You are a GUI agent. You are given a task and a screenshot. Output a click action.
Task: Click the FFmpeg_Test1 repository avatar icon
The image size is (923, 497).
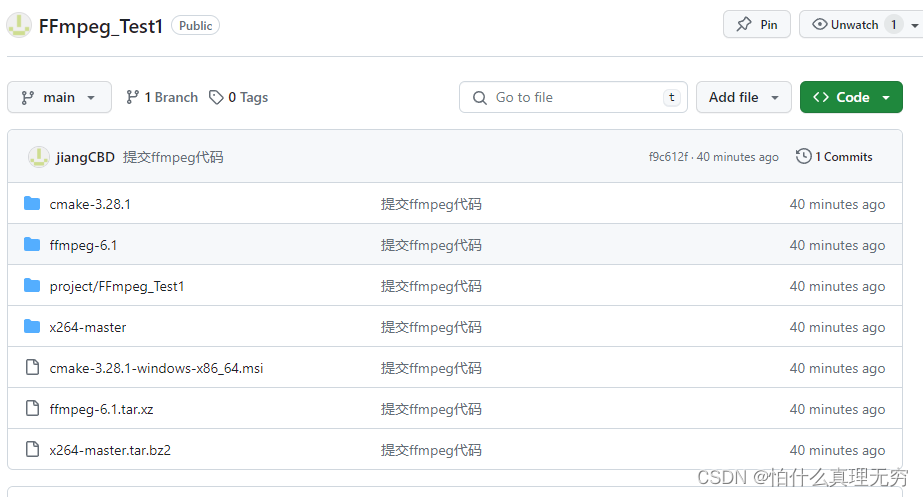(x=19, y=25)
